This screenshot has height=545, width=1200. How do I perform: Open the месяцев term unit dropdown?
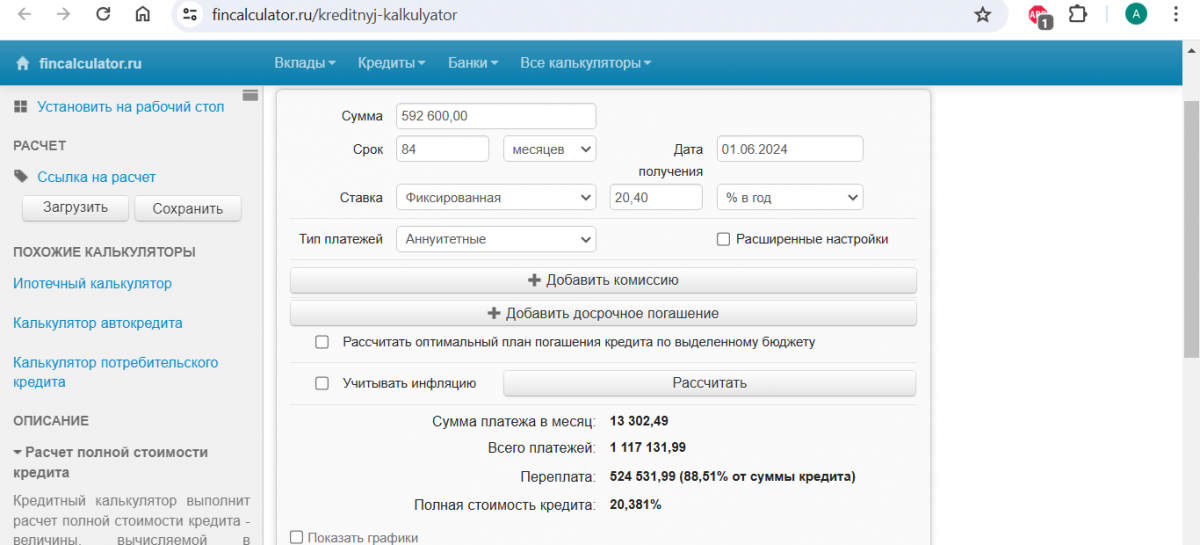point(549,149)
